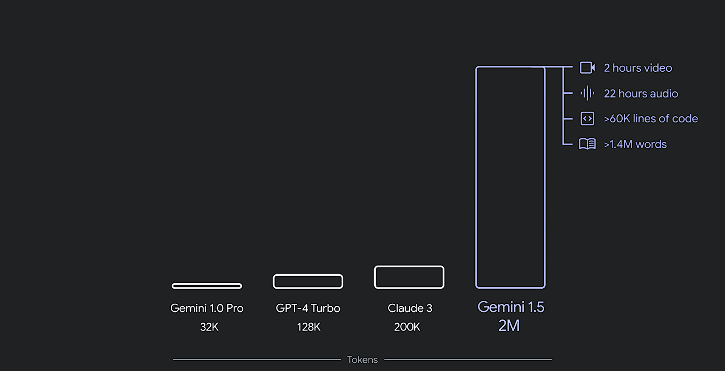
Task: Click the 'Tokens' axis label
Action: point(362,359)
